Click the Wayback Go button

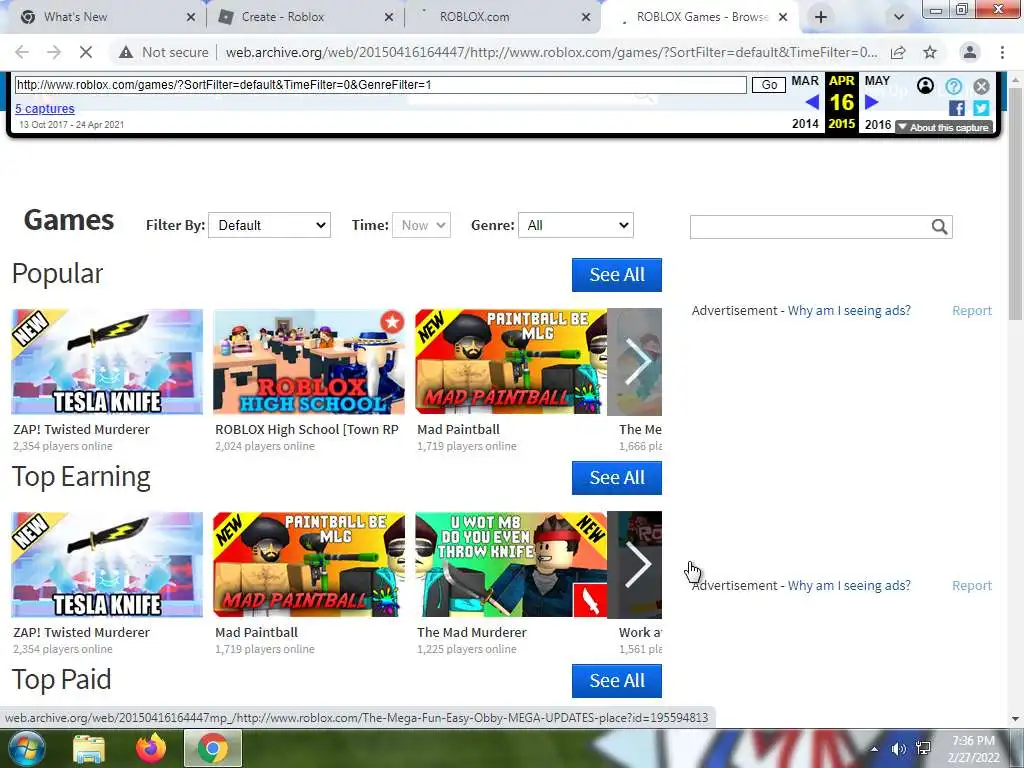(769, 85)
